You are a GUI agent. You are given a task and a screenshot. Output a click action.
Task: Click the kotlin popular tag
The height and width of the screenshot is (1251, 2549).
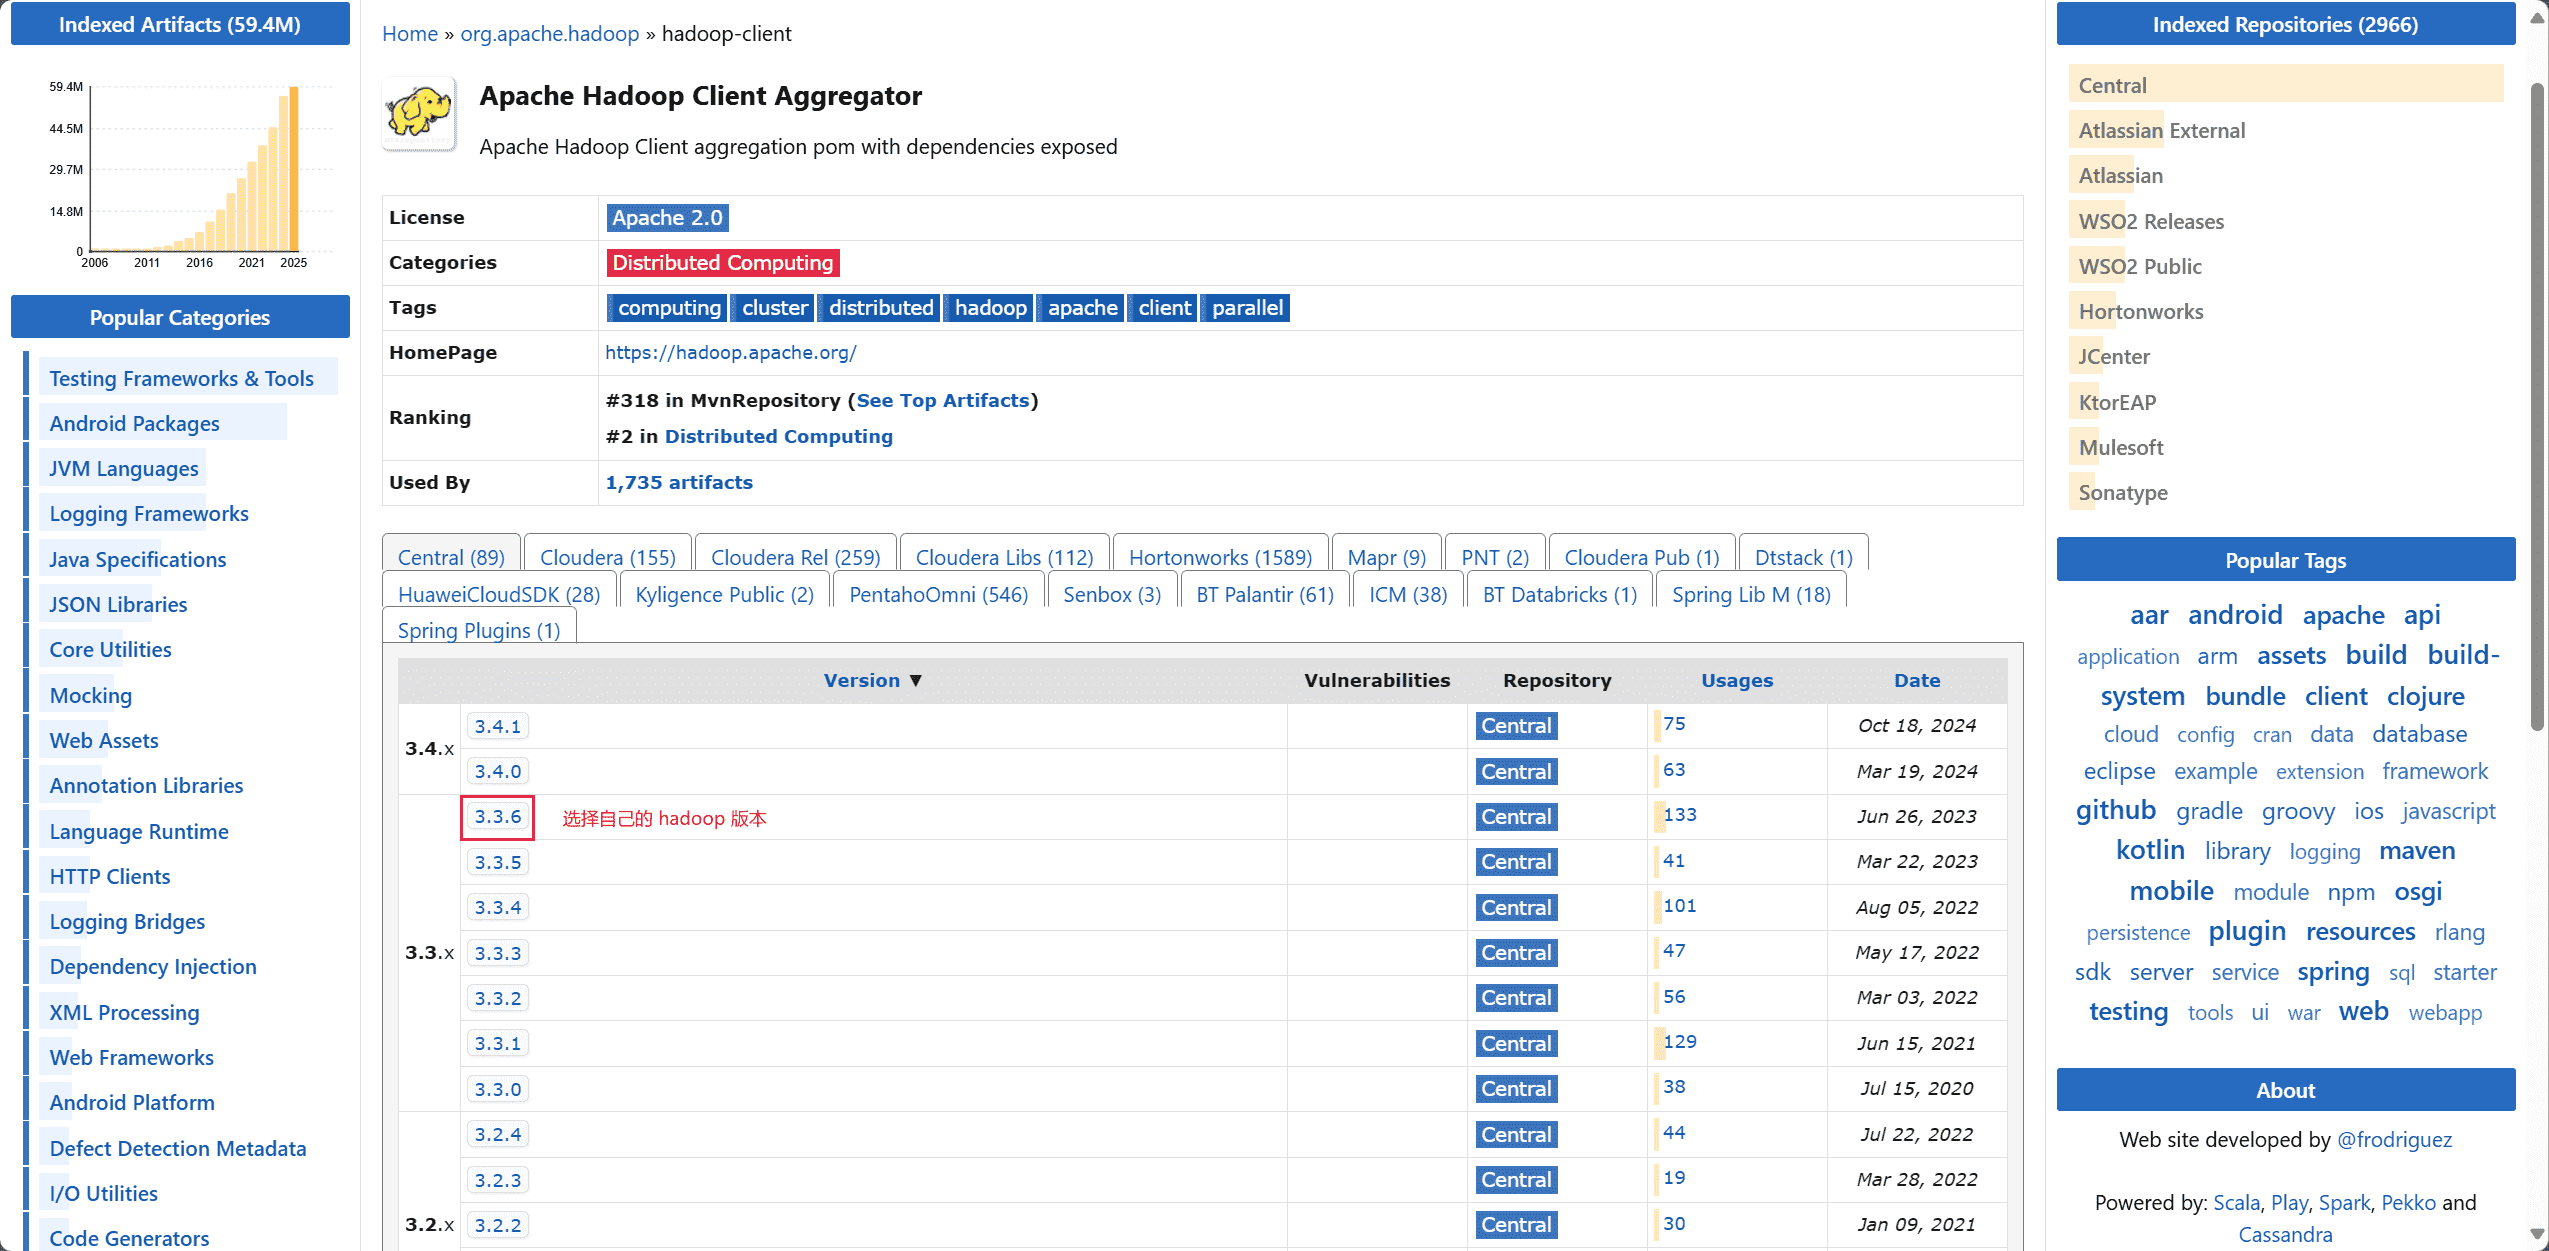(2149, 850)
